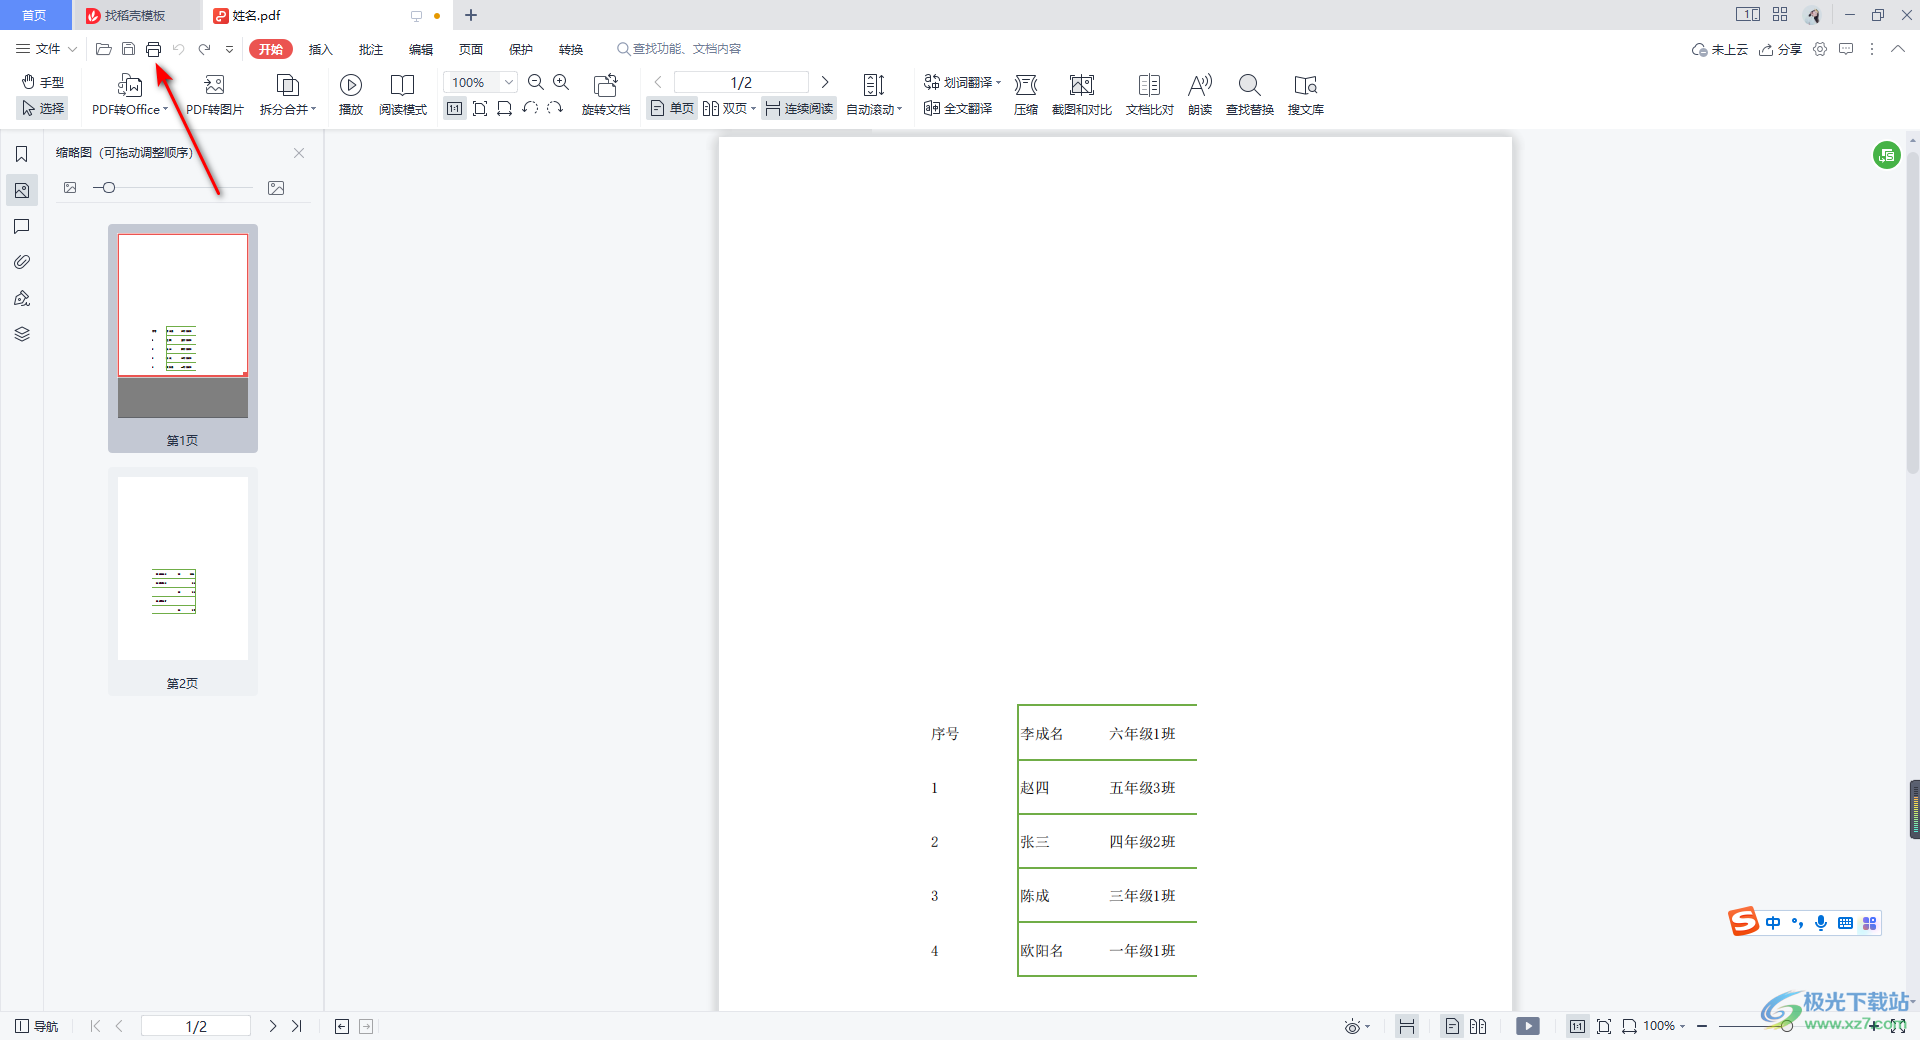The width and height of the screenshot is (1920, 1040).
Task: Print the document with printer icon
Action: pos(153,49)
